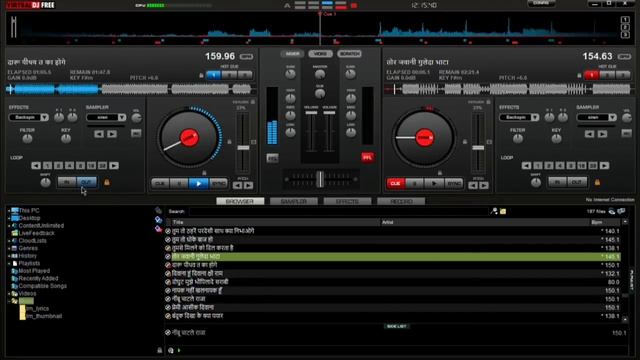Set left deck loop OUT point
The image size is (640, 360).
click(87, 182)
